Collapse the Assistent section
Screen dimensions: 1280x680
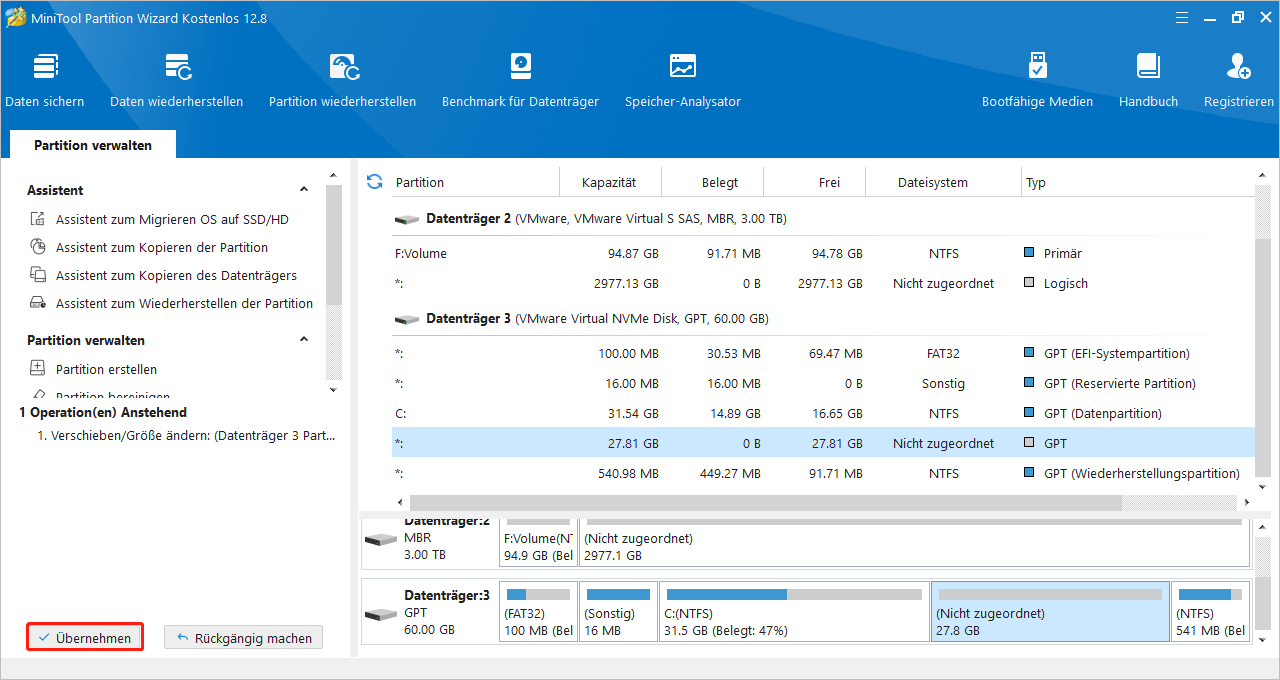304,190
